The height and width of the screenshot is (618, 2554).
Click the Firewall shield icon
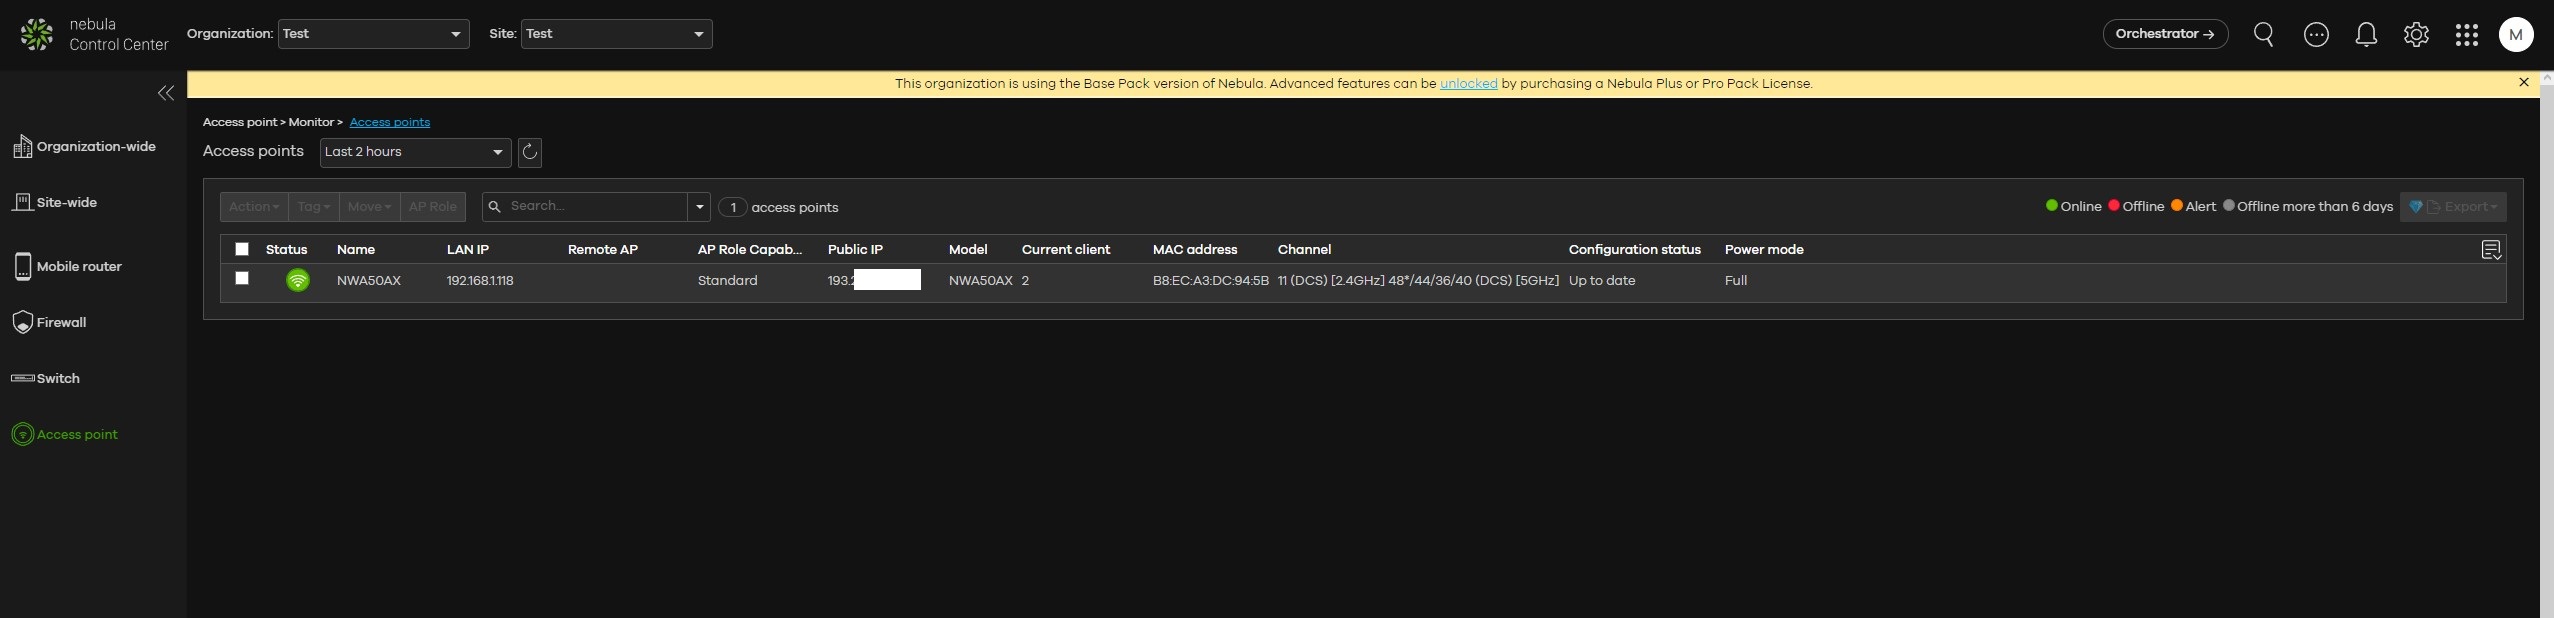pos(22,322)
